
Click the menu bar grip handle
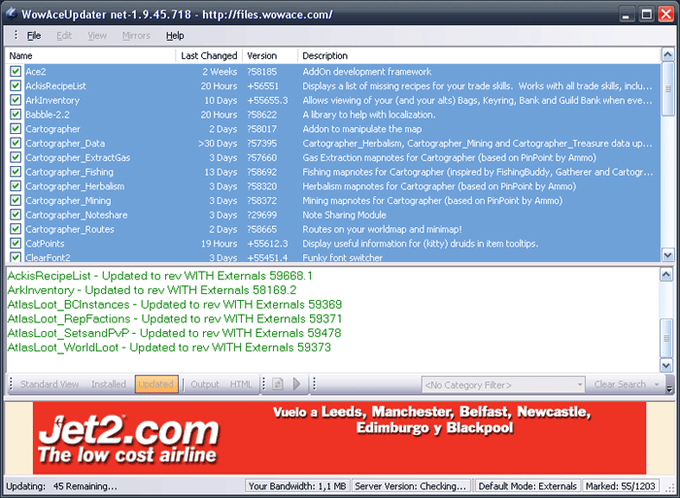point(16,35)
